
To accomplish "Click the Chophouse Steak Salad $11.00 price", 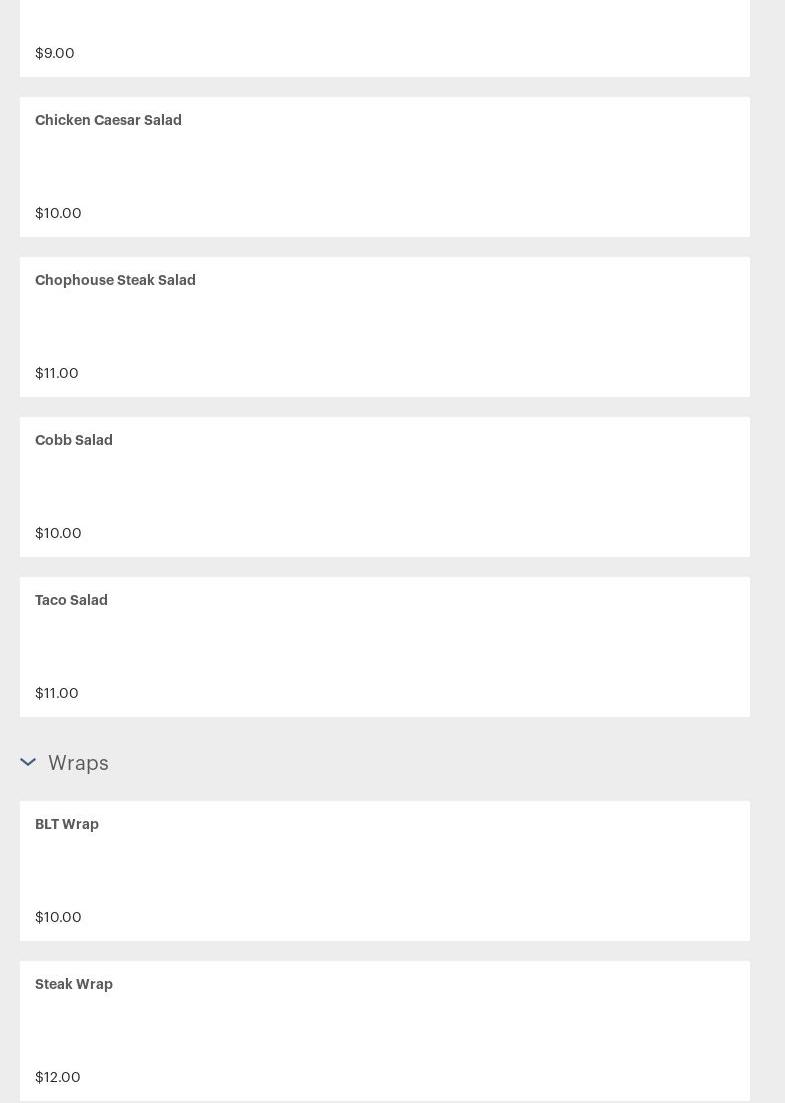I will [x=57, y=373].
